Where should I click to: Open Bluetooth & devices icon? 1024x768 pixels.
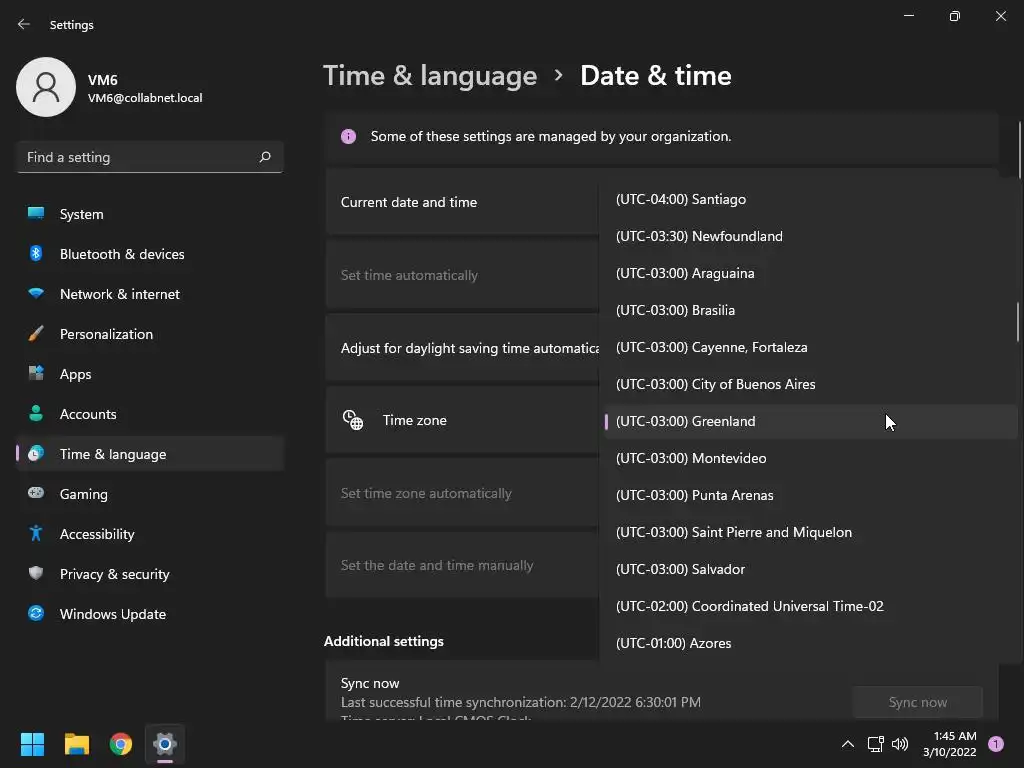click(x=36, y=253)
